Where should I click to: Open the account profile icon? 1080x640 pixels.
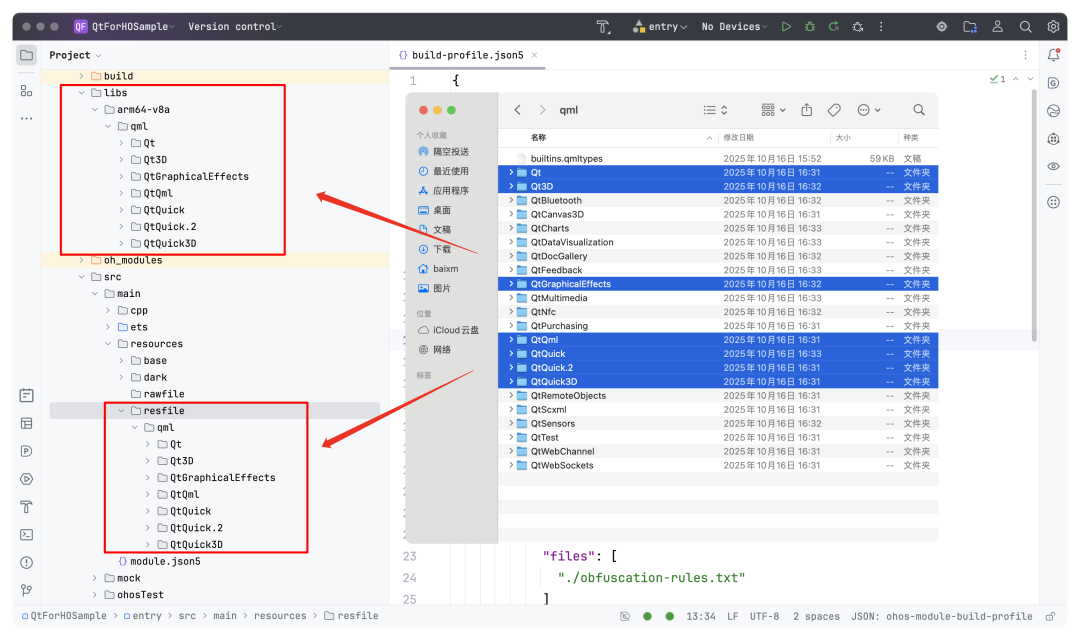(997, 27)
